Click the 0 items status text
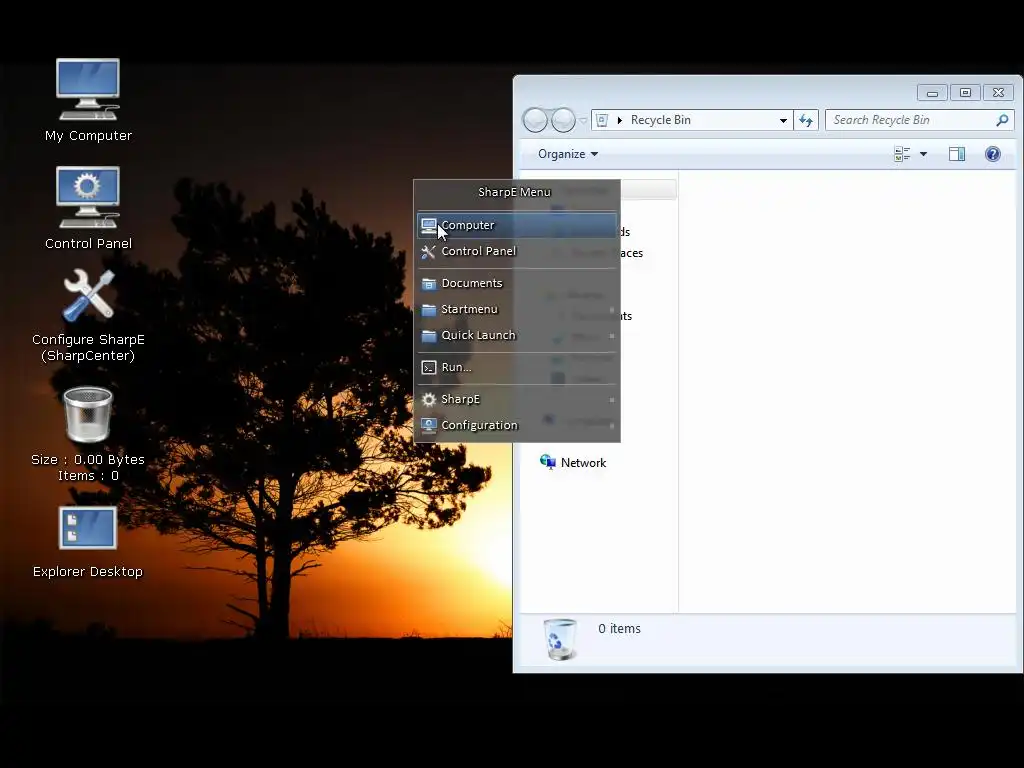Screen dimensions: 1024x768 (619, 629)
